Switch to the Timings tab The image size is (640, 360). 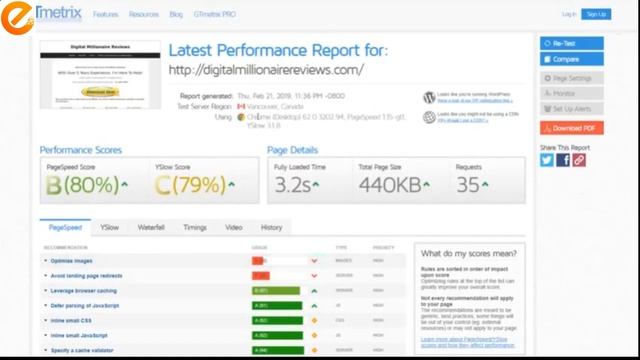tap(195, 227)
